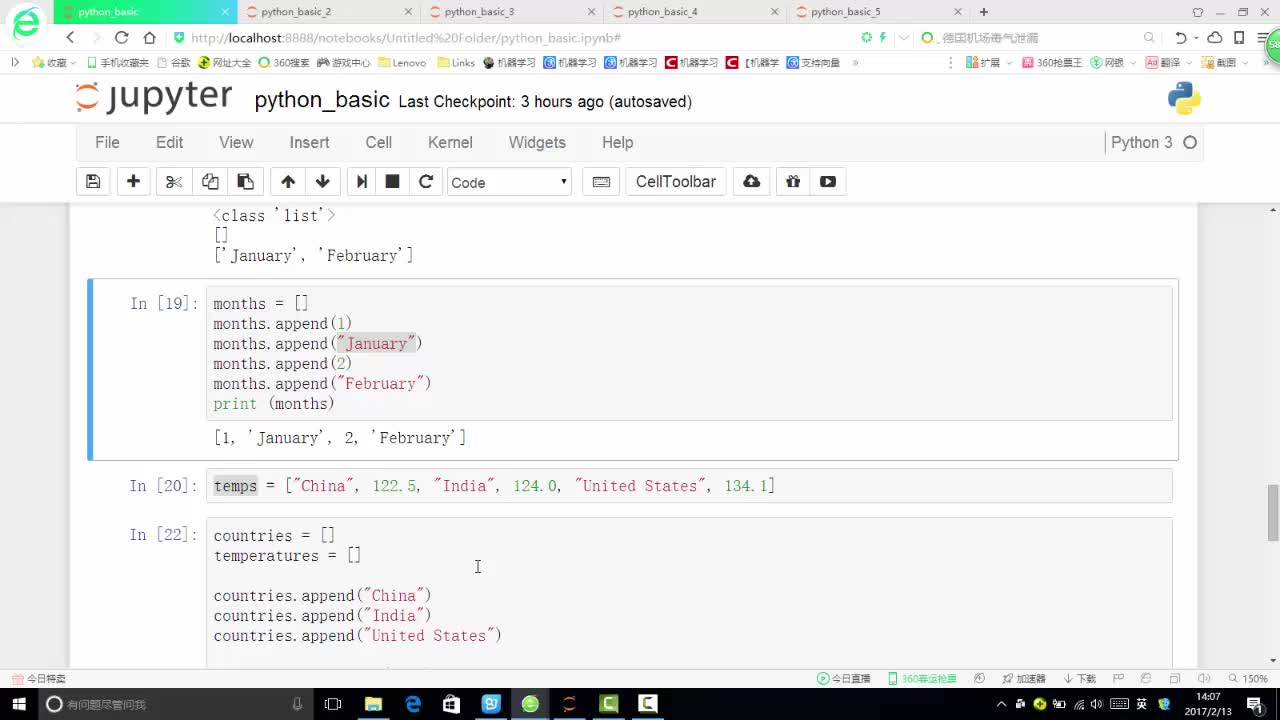Click the microphone icon in Cortana search
The height and width of the screenshot is (720, 1280).
click(x=297, y=704)
